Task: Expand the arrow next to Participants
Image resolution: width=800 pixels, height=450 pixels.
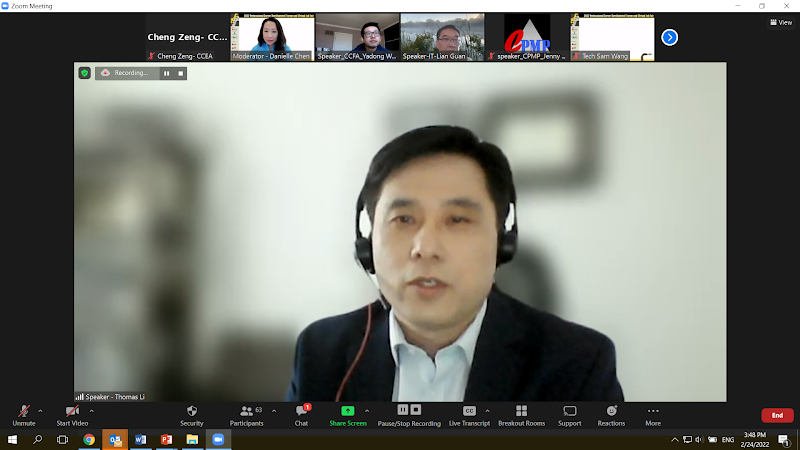Action: point(274,411)
